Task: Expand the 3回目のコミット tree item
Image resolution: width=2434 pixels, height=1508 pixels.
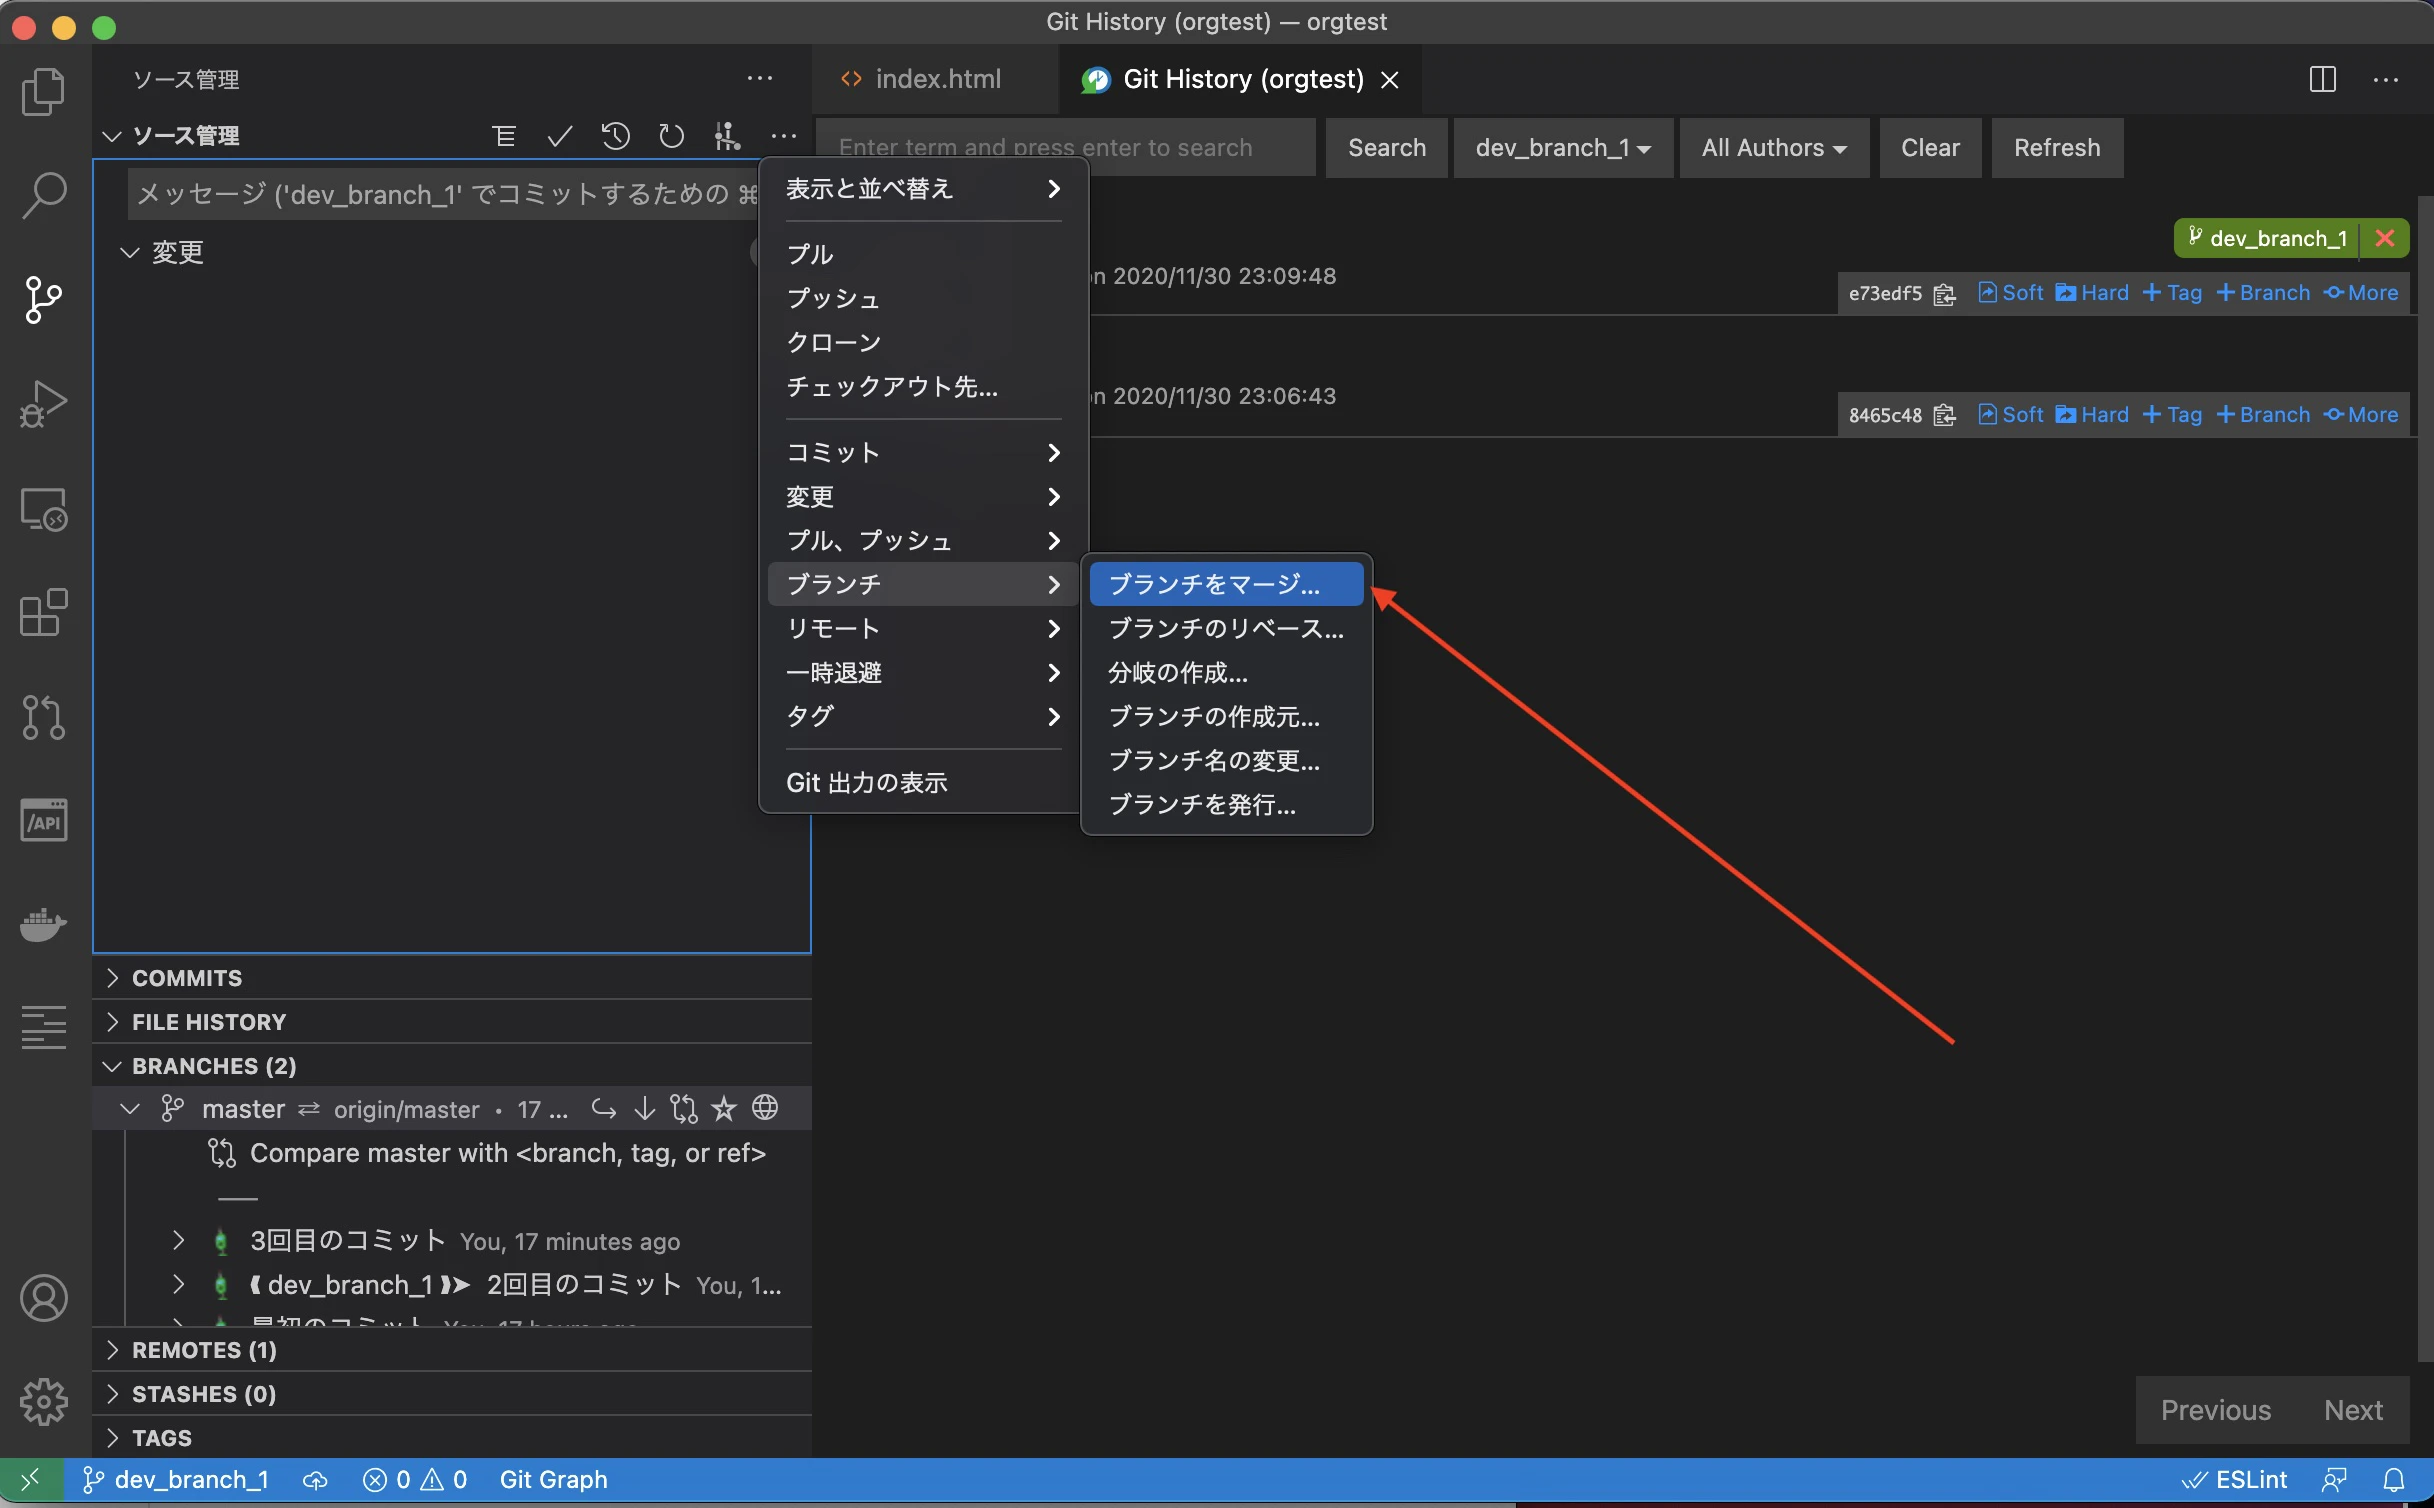Action: coord(178,1241)
